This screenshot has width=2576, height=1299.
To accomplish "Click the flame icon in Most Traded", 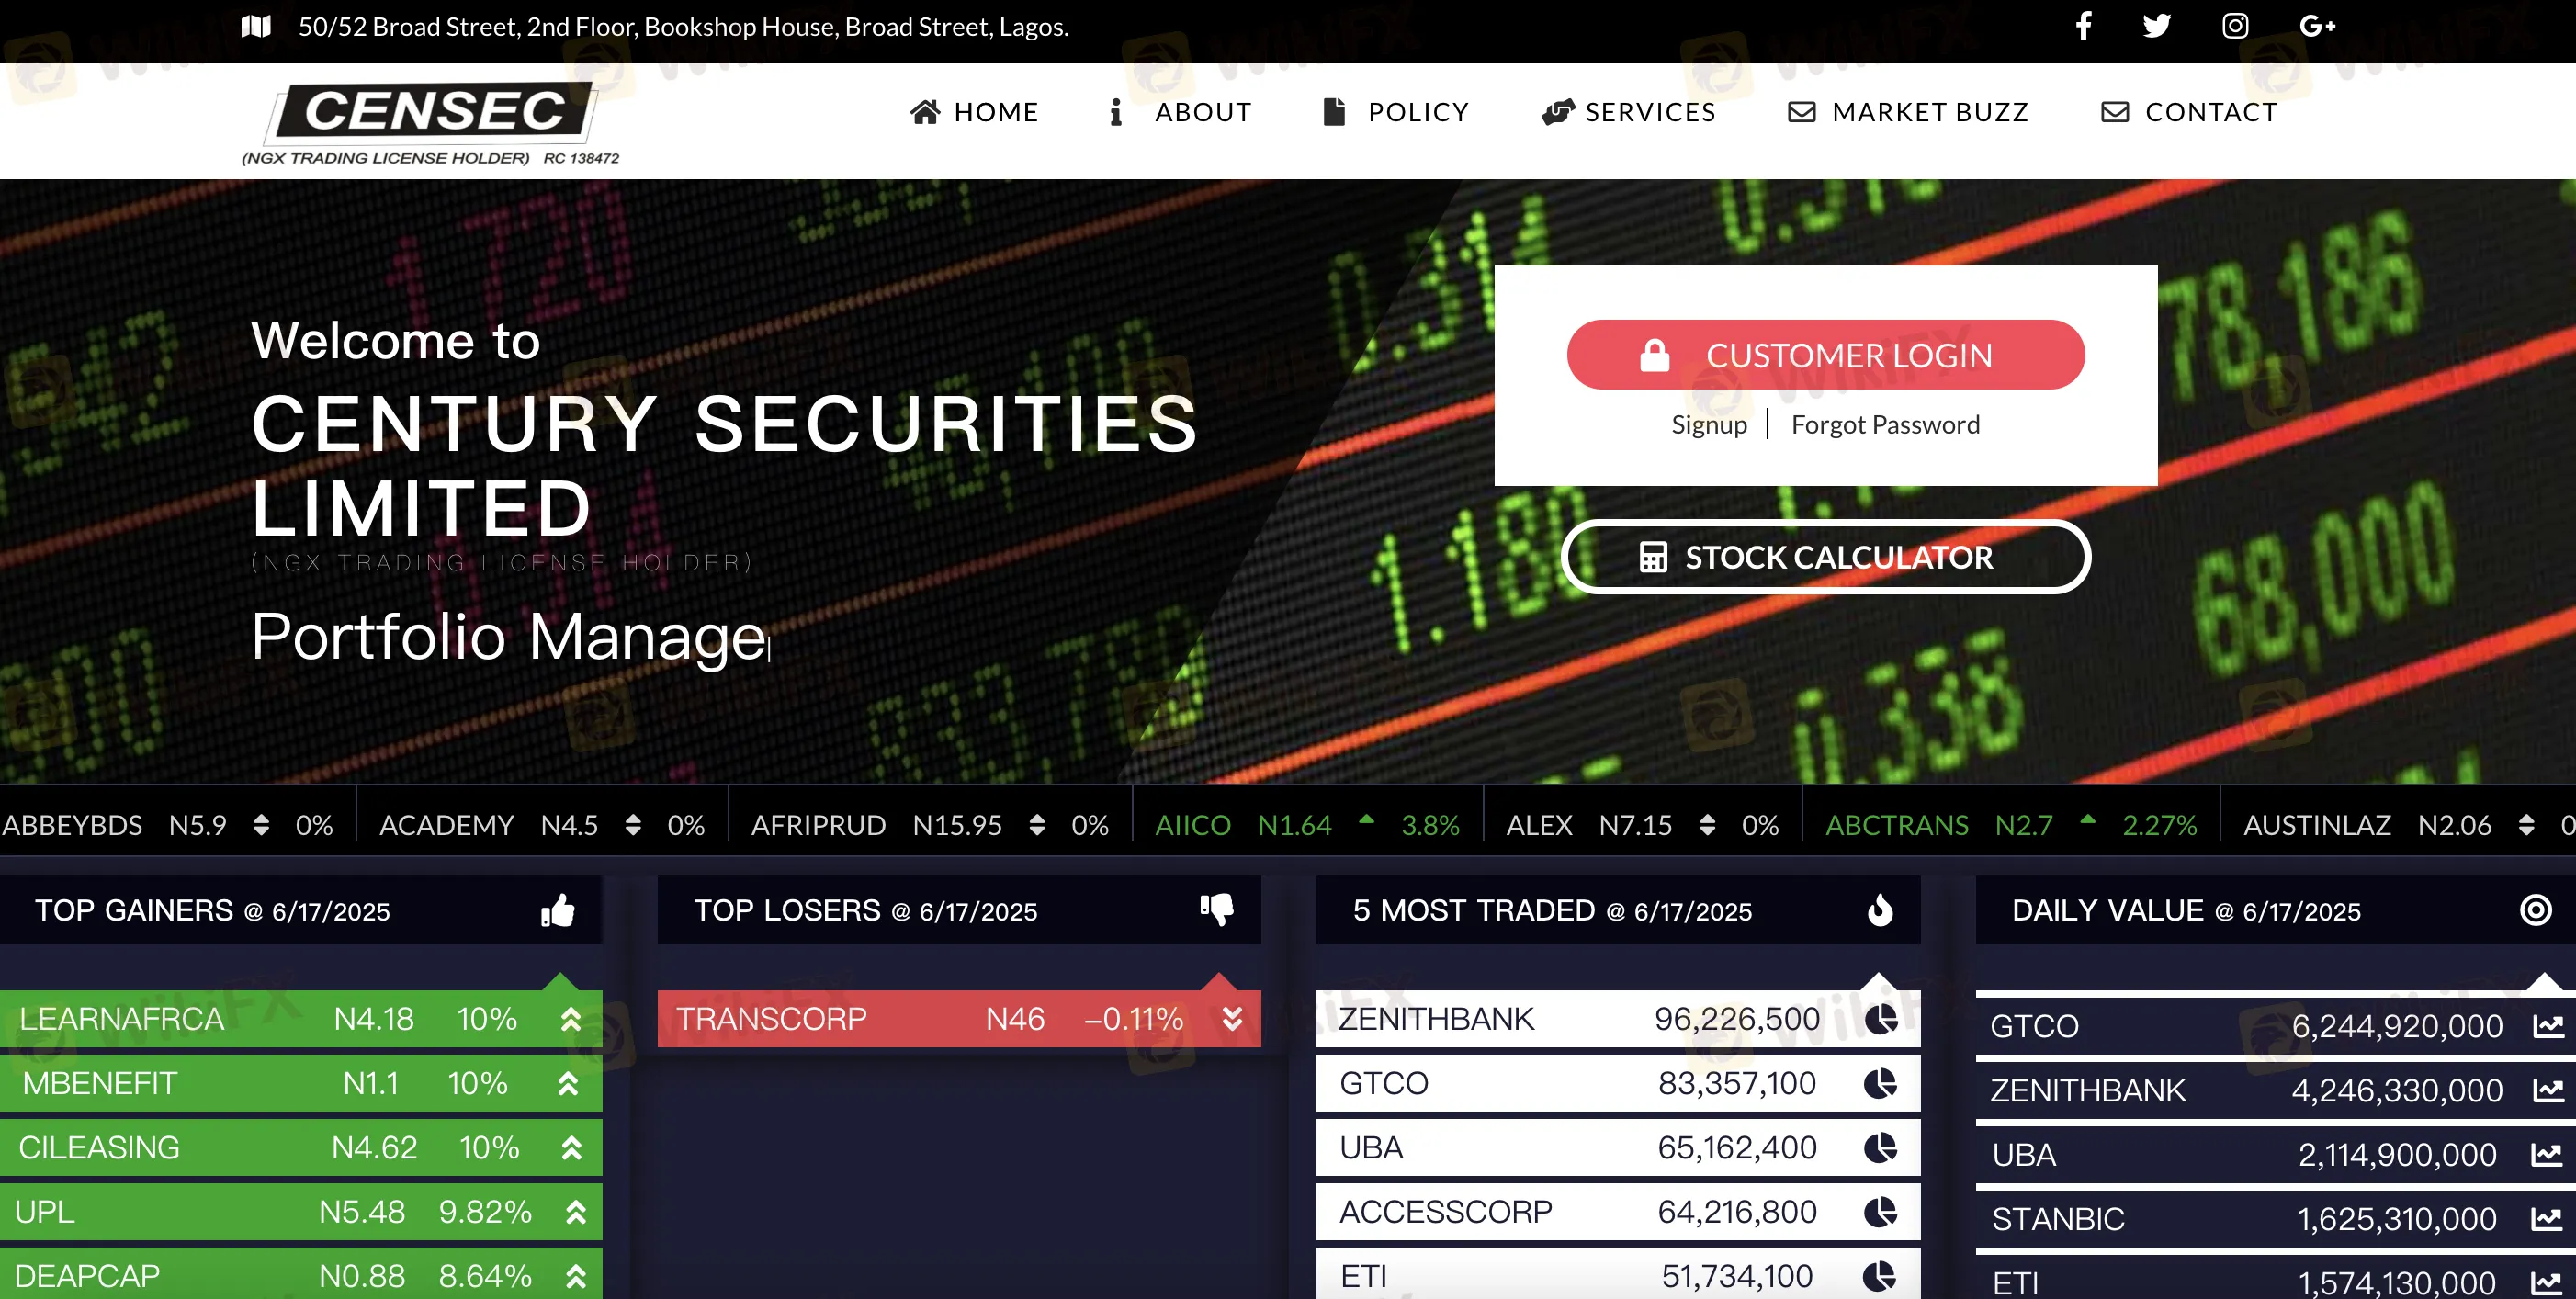I will click(1880, 910).
